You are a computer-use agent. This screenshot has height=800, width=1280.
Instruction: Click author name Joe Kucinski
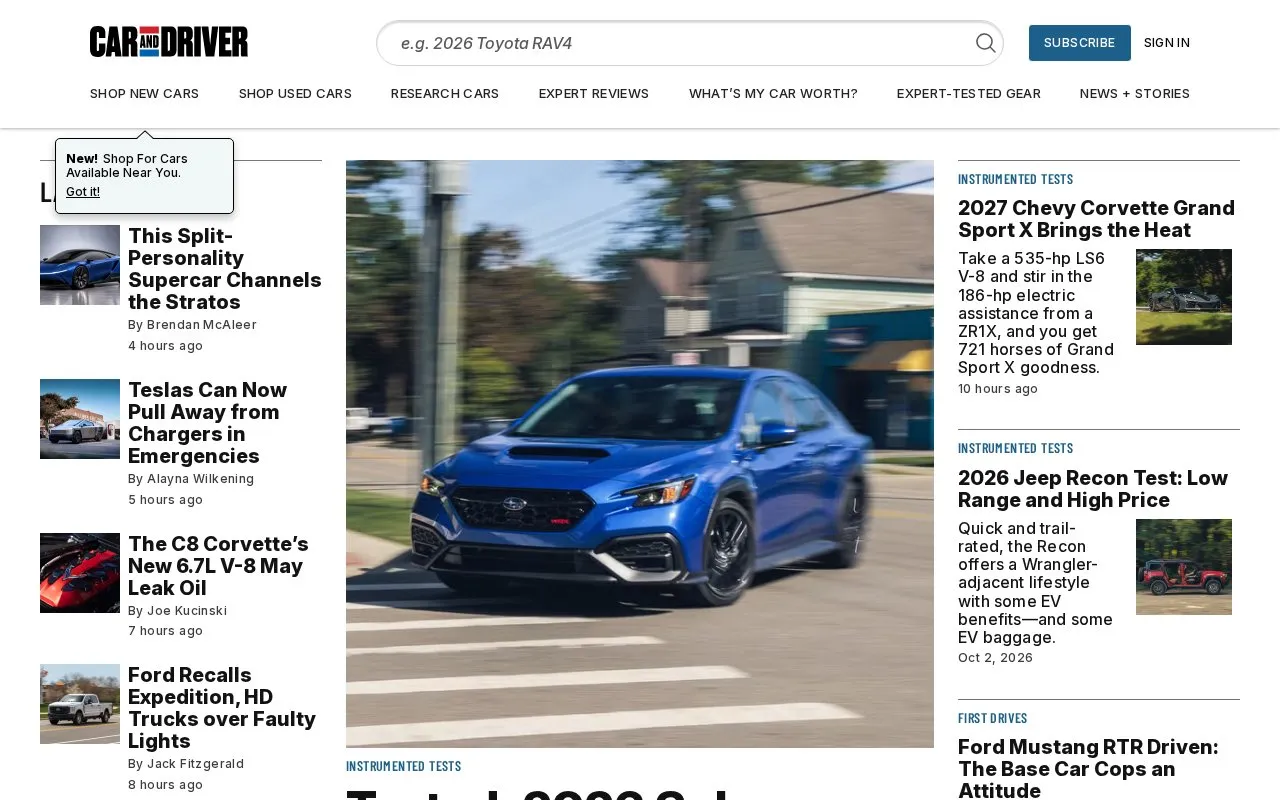(x=187, y=610)
